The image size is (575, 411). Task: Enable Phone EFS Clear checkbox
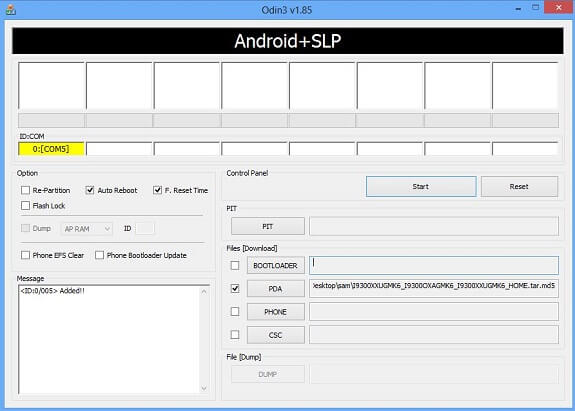coord(25,255)
